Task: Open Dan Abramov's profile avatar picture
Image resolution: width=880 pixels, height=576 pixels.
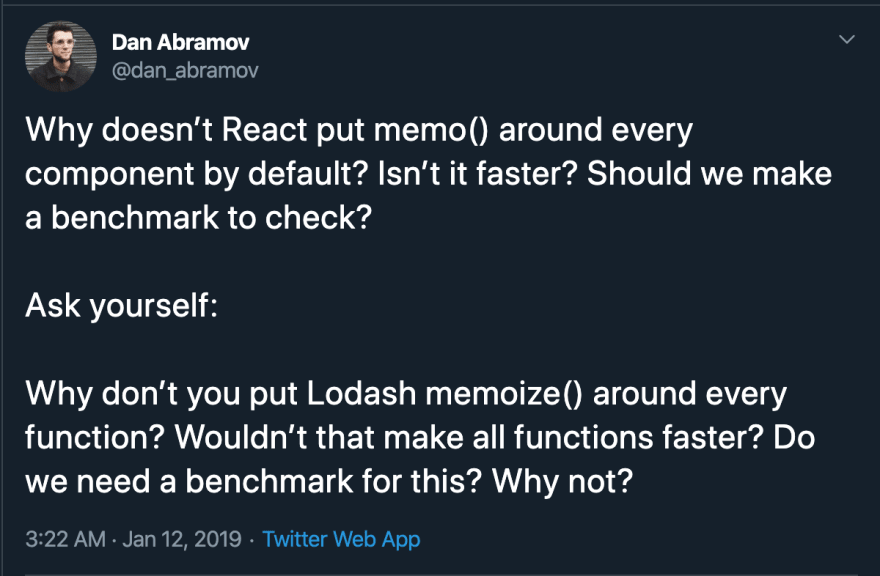Action: click(61, 56)
